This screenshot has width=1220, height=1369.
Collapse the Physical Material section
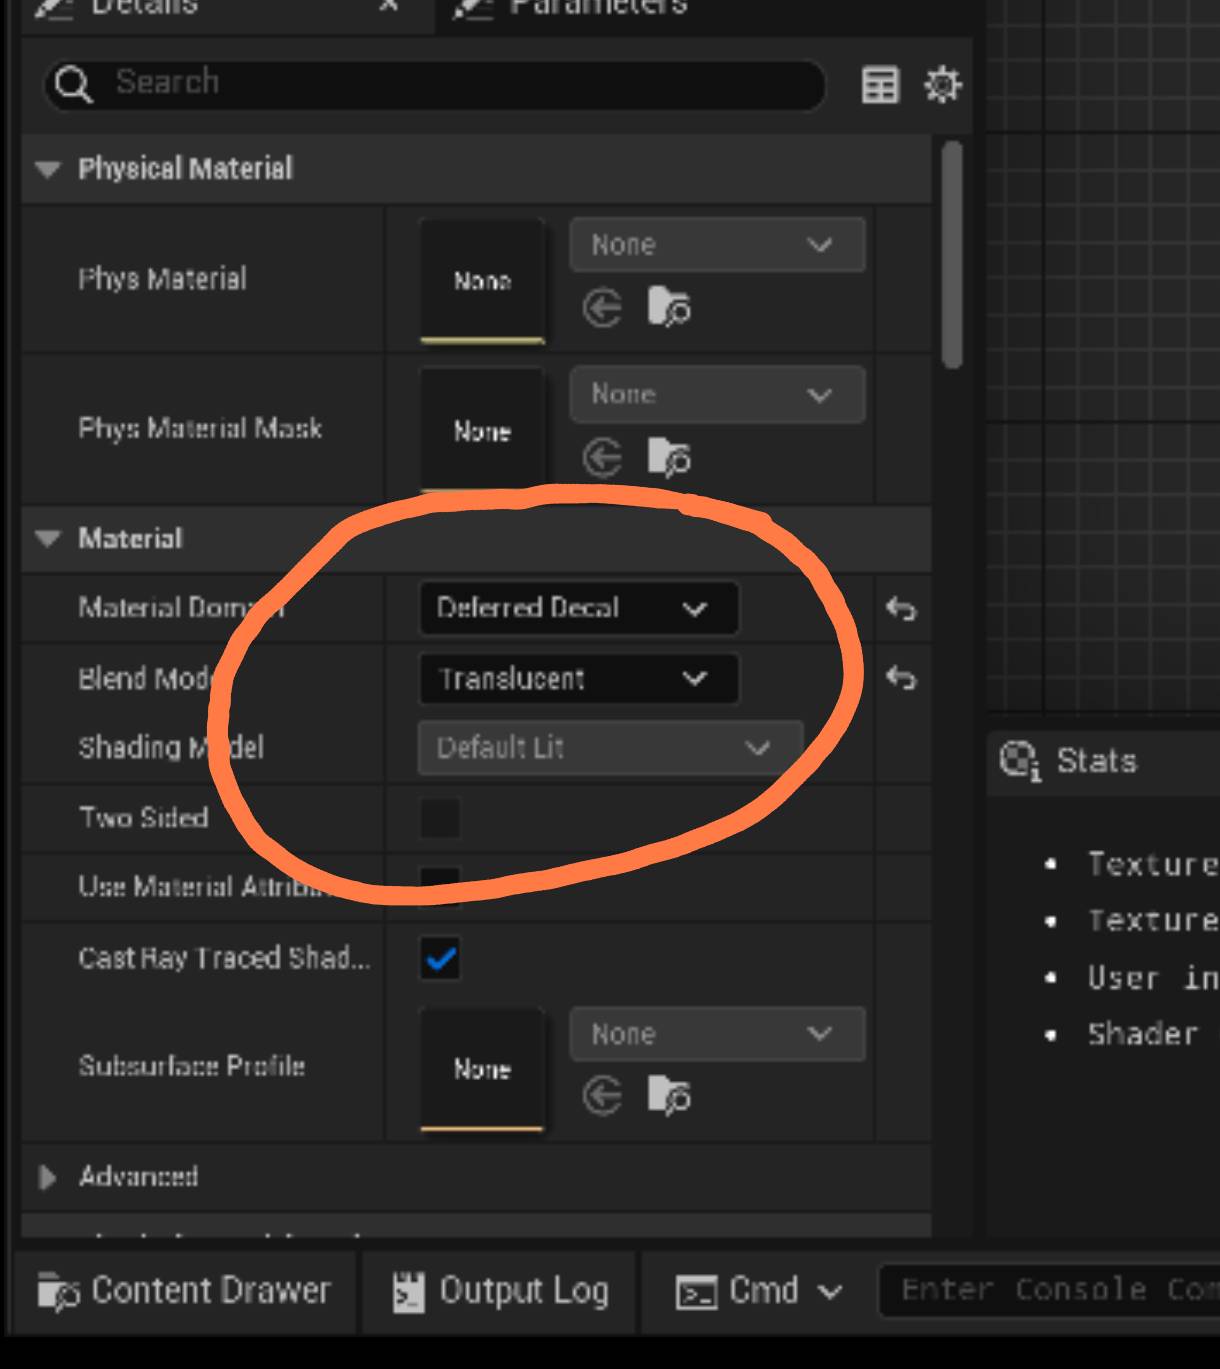coord(47,169)
